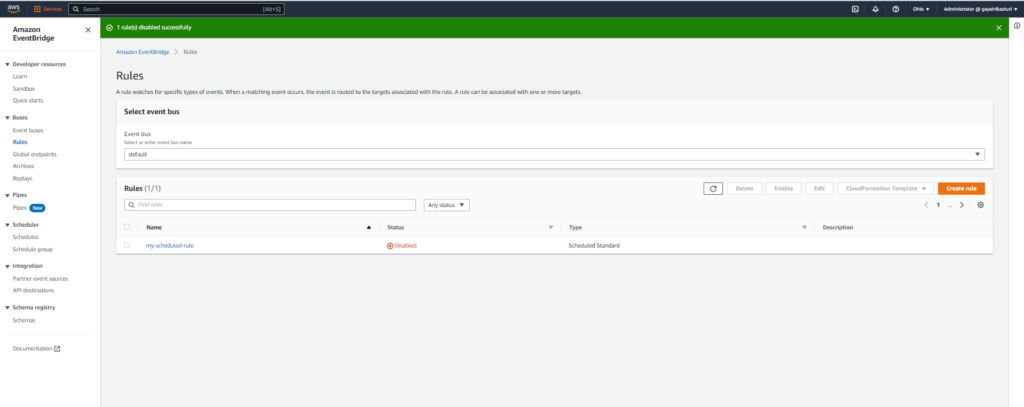The height and width of the screenshot is (407, 1024).
Task: Collapse the Pipes section
Action: click(7, 195)
